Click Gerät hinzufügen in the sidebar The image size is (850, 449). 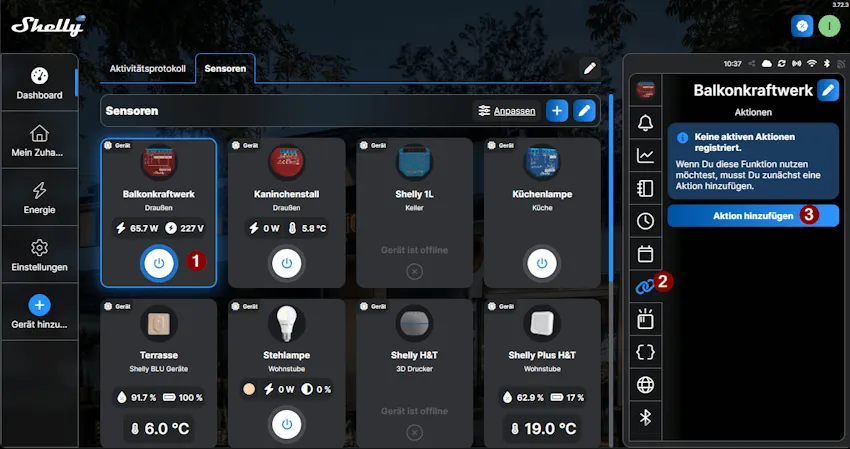tap(39, 313)
